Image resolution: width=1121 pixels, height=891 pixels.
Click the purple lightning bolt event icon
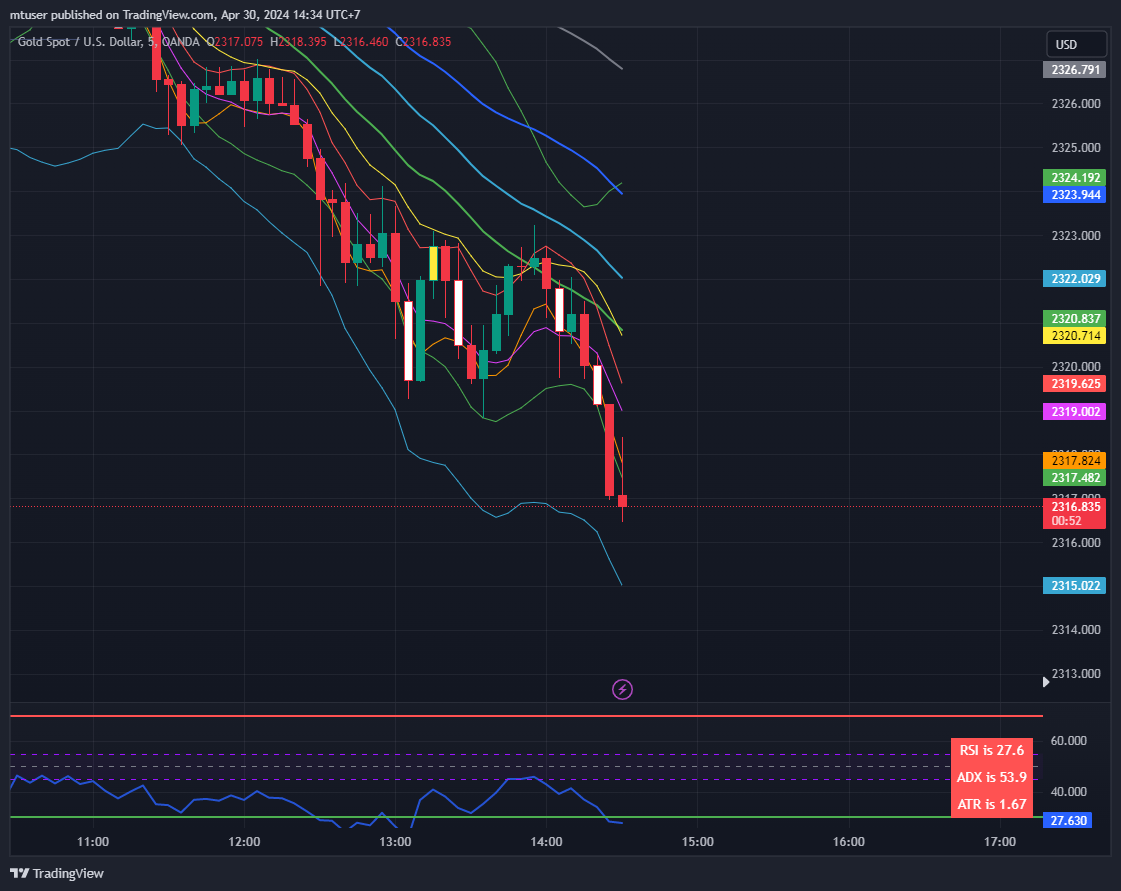tap(622, 689)
